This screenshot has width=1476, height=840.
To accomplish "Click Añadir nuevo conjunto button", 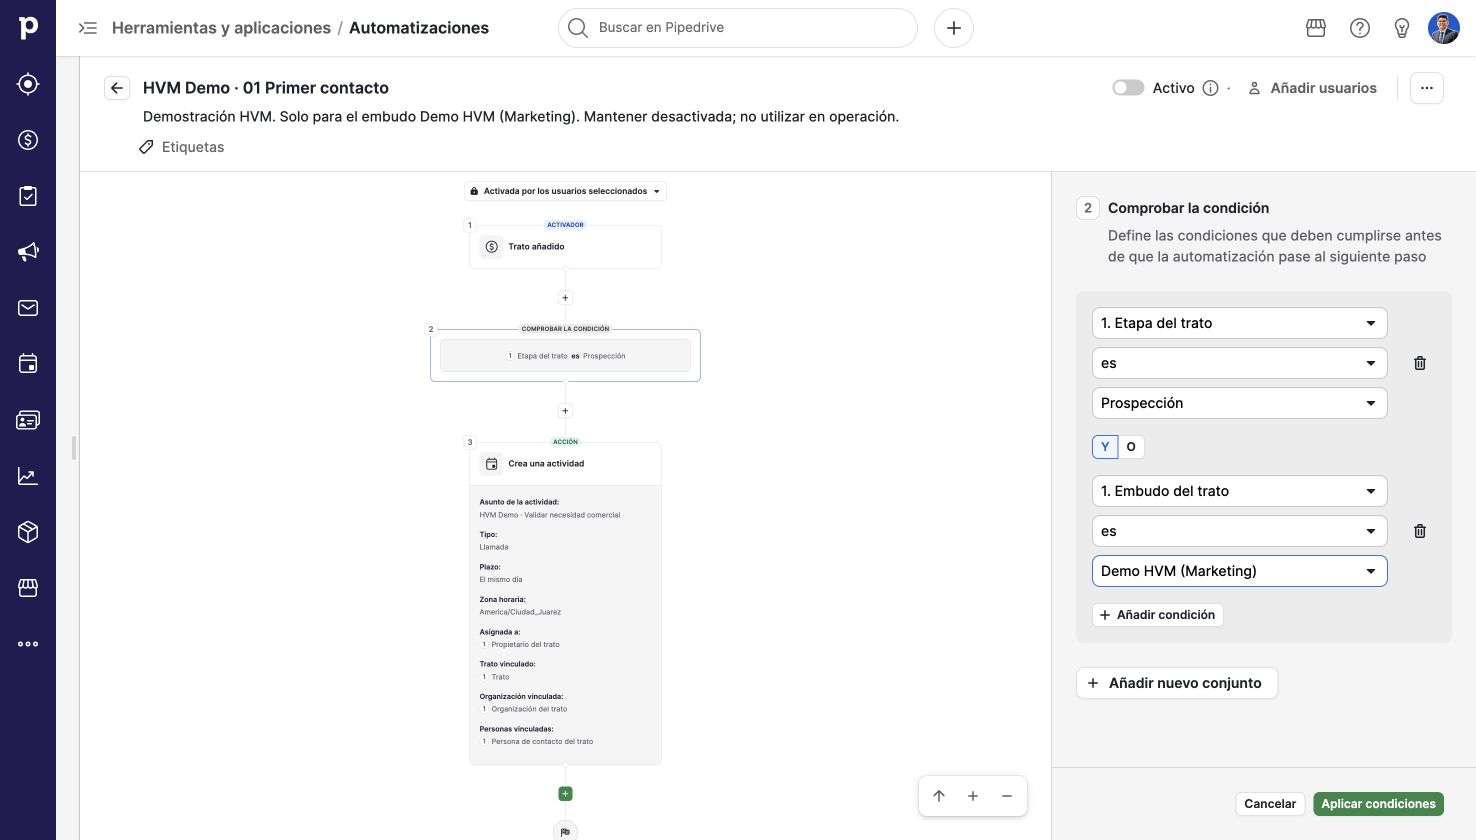I will tap(1177, 683).
